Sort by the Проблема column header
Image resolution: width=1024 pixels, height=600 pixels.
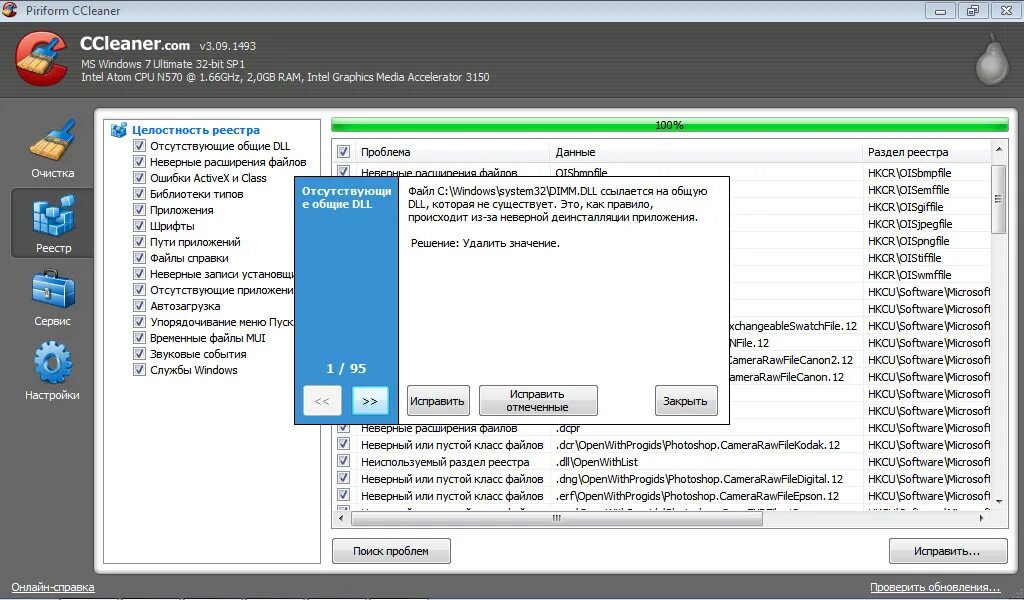pyautogui.click(x=453, y=152)
